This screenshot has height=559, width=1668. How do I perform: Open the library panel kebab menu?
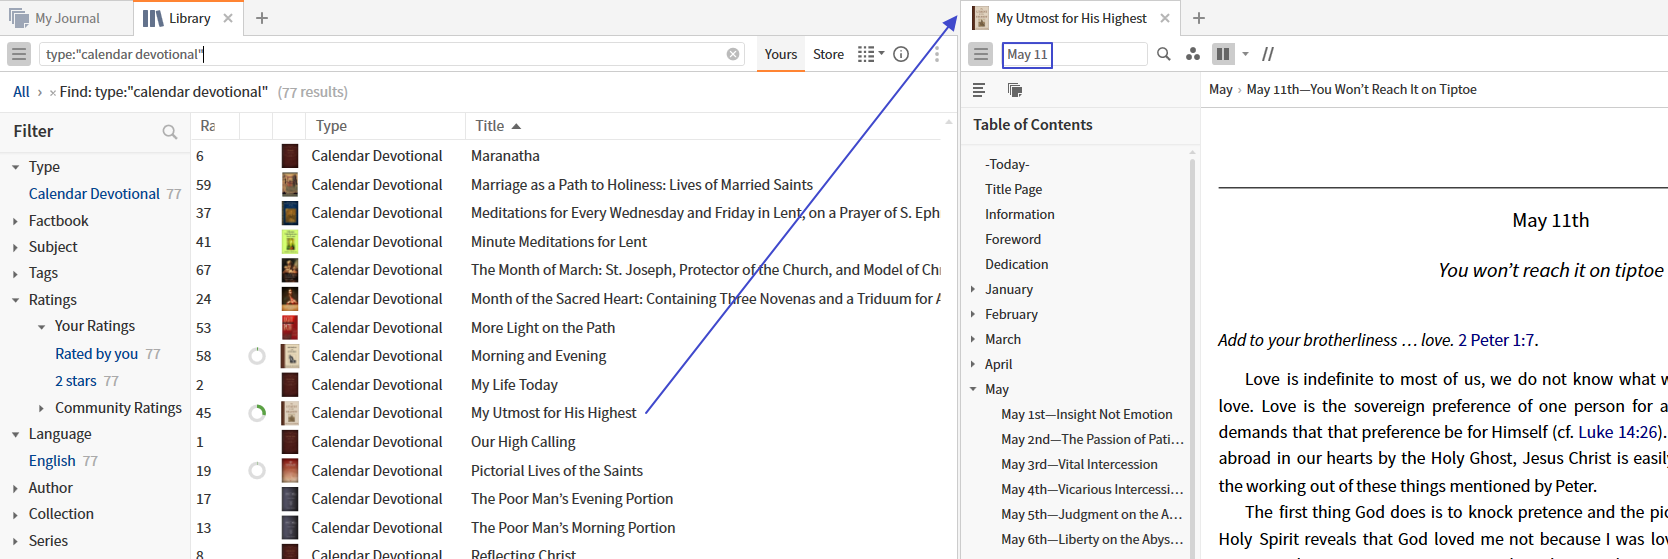click(x=937, y=54)
